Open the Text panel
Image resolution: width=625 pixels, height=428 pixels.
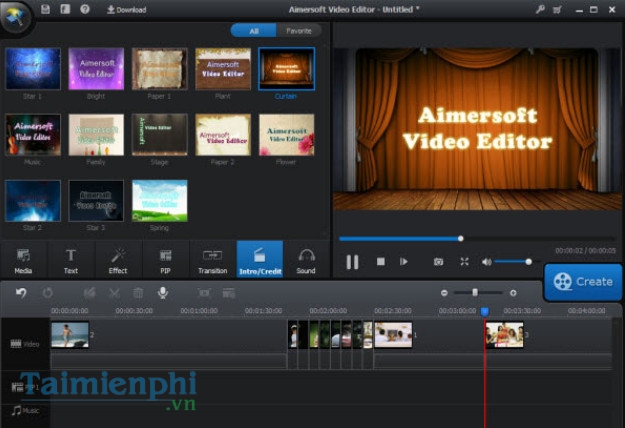coord(71,260)
